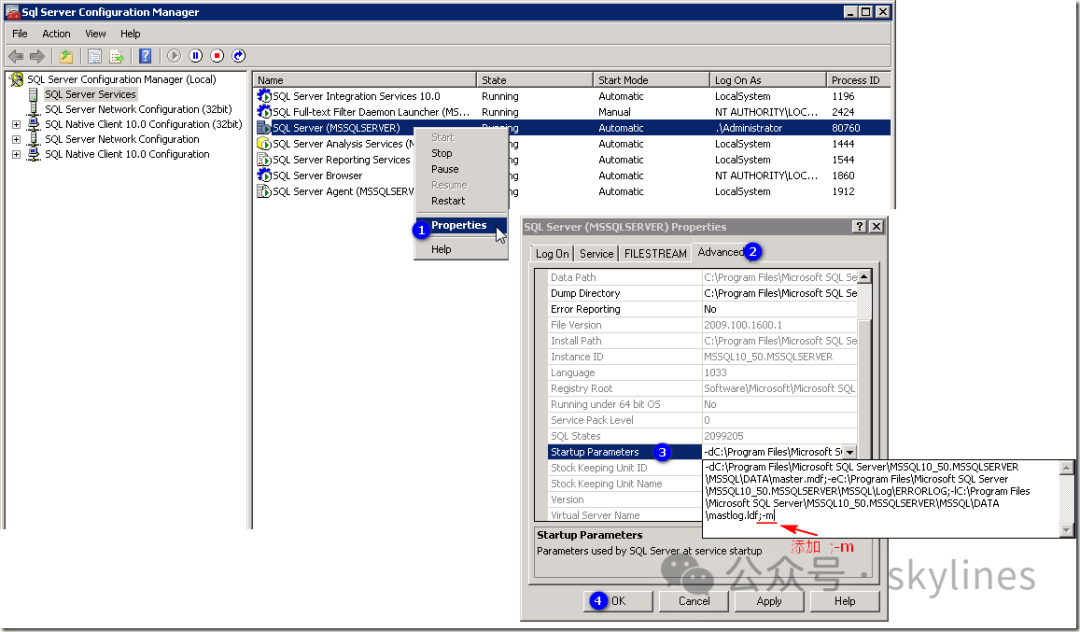This screenshot has height=632, width=1080.
Task: Click the Process ID value 80760
Action: click(x=846, y=128)
